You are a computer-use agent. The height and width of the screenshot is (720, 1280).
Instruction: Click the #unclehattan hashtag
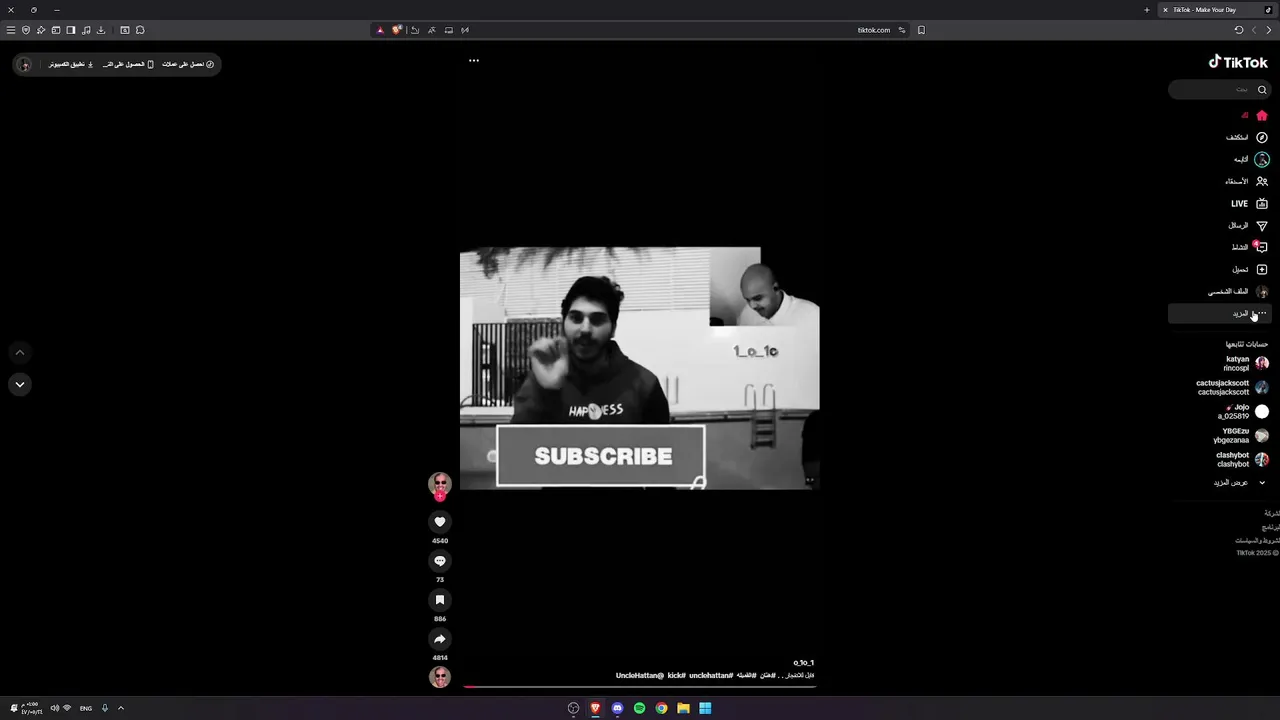(711, 676)
